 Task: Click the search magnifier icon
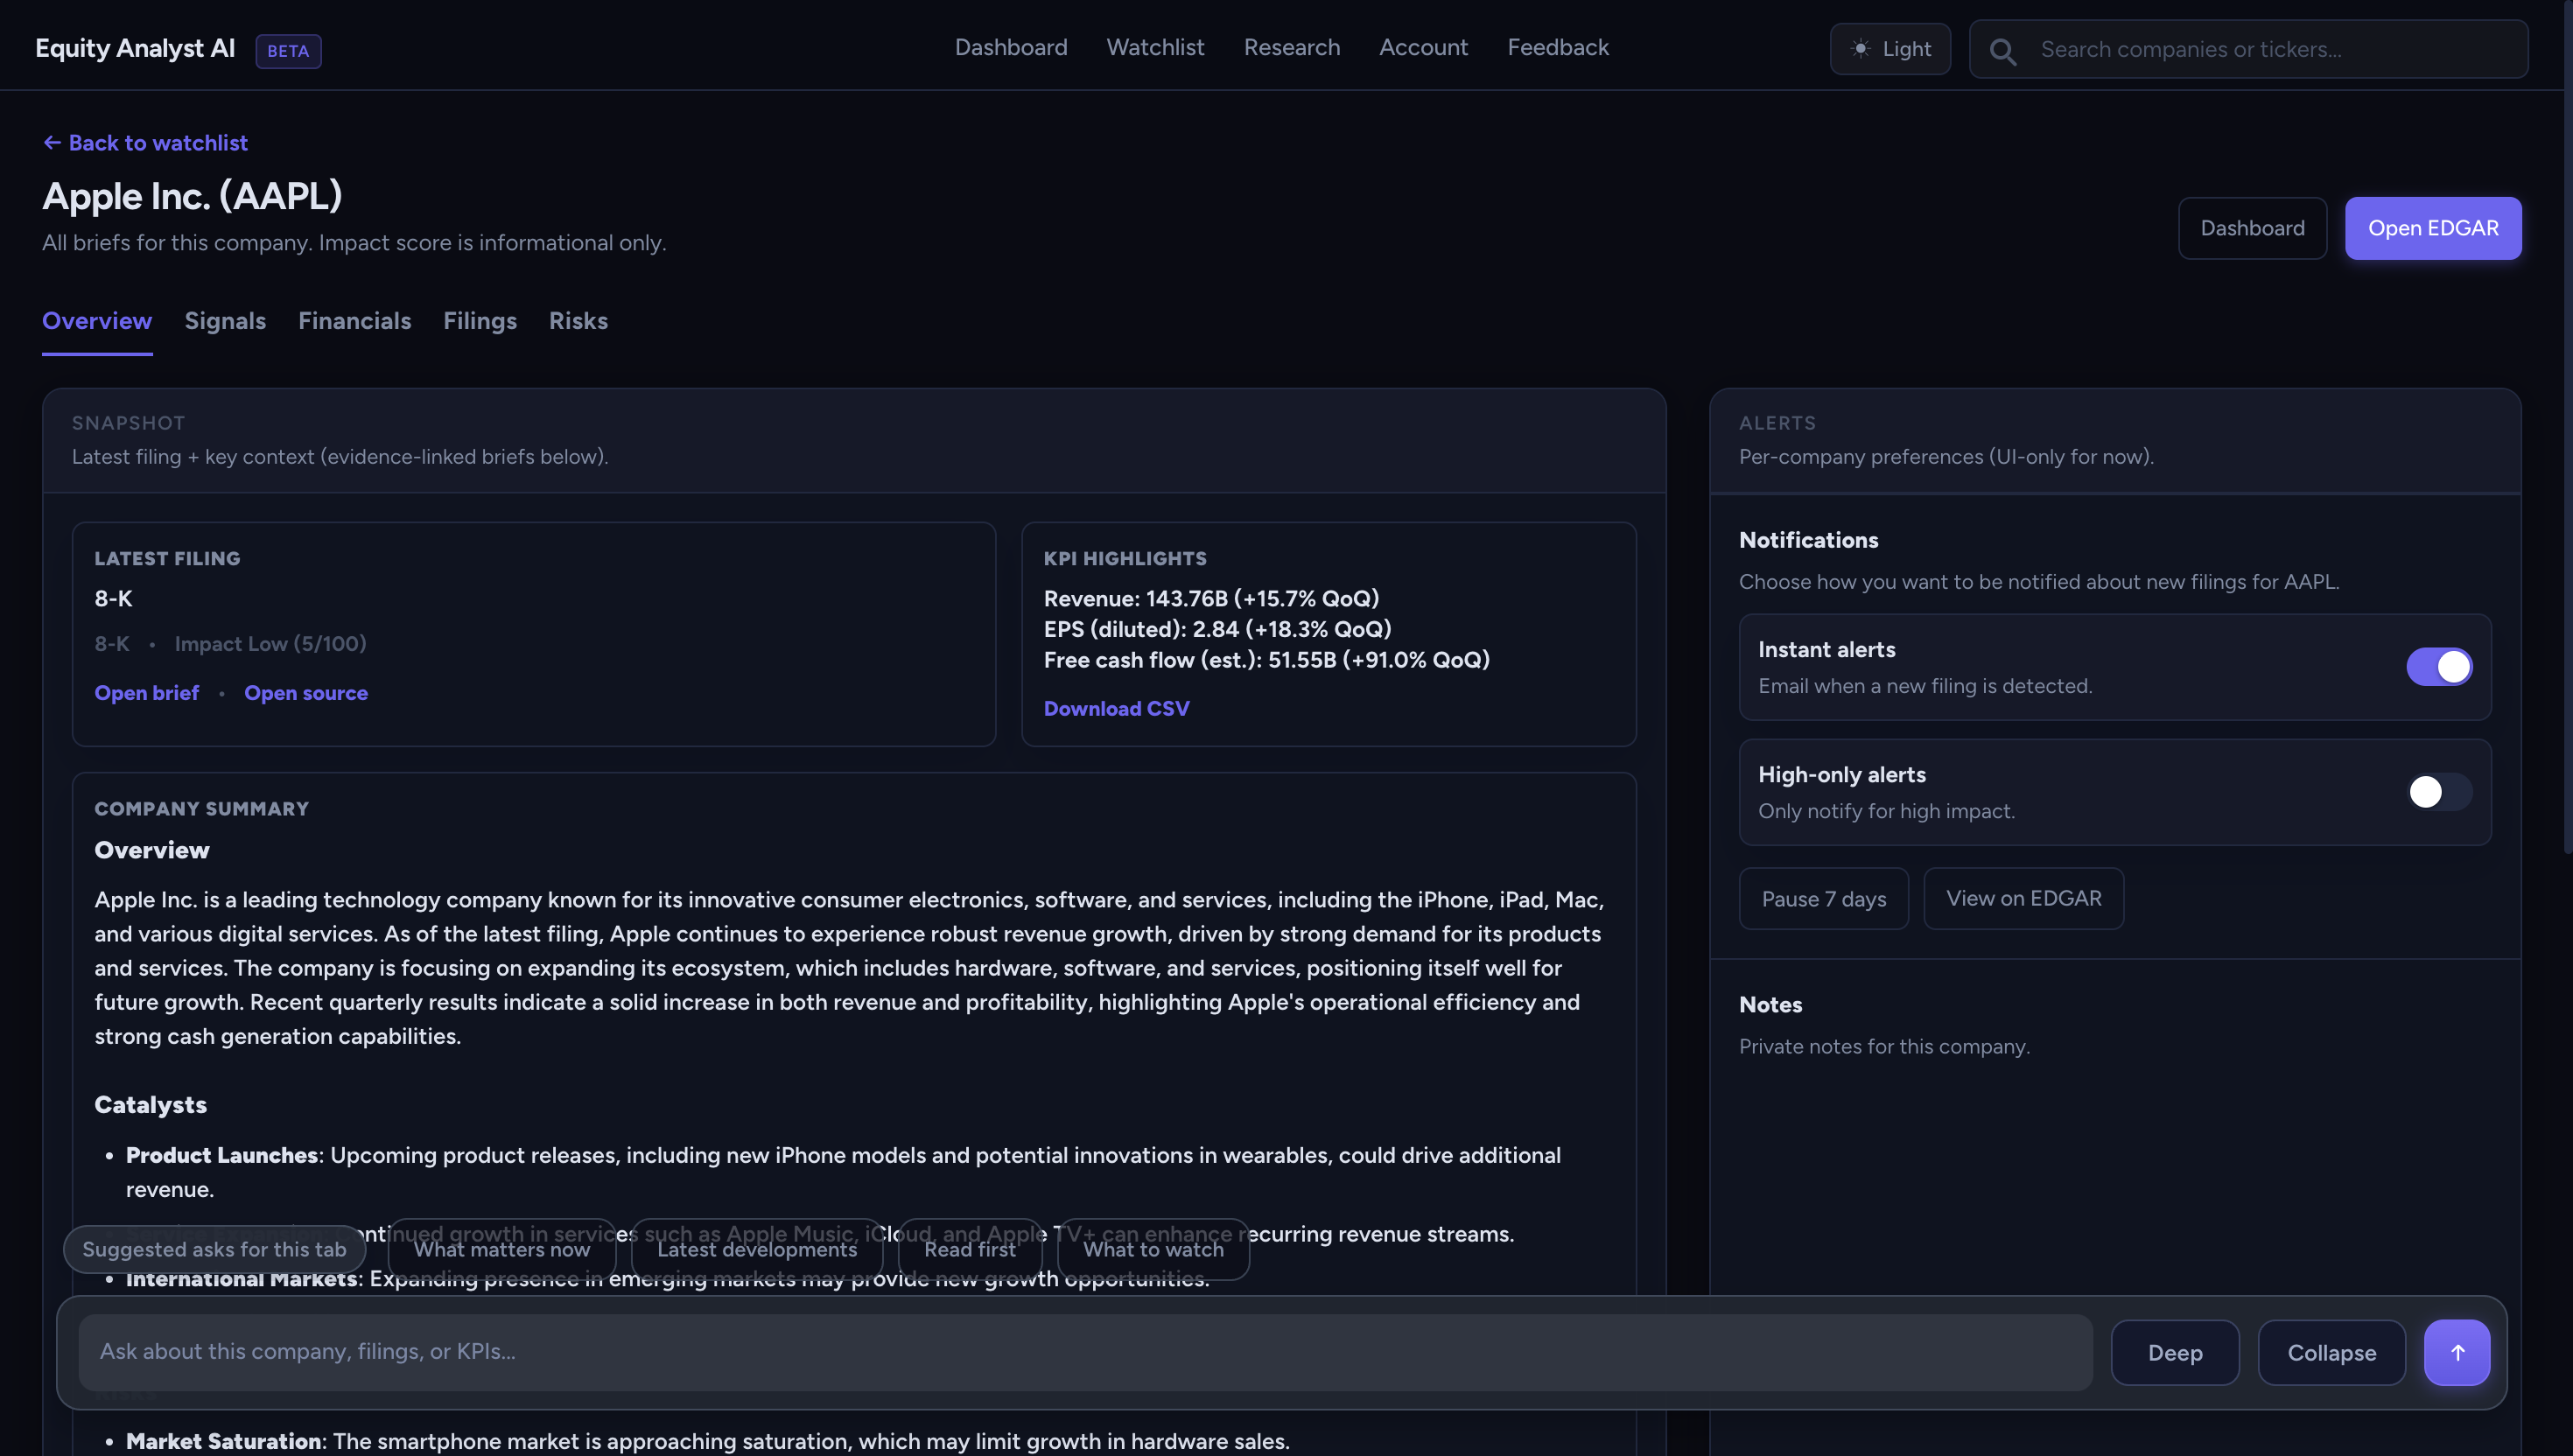tap(2003, 50)
